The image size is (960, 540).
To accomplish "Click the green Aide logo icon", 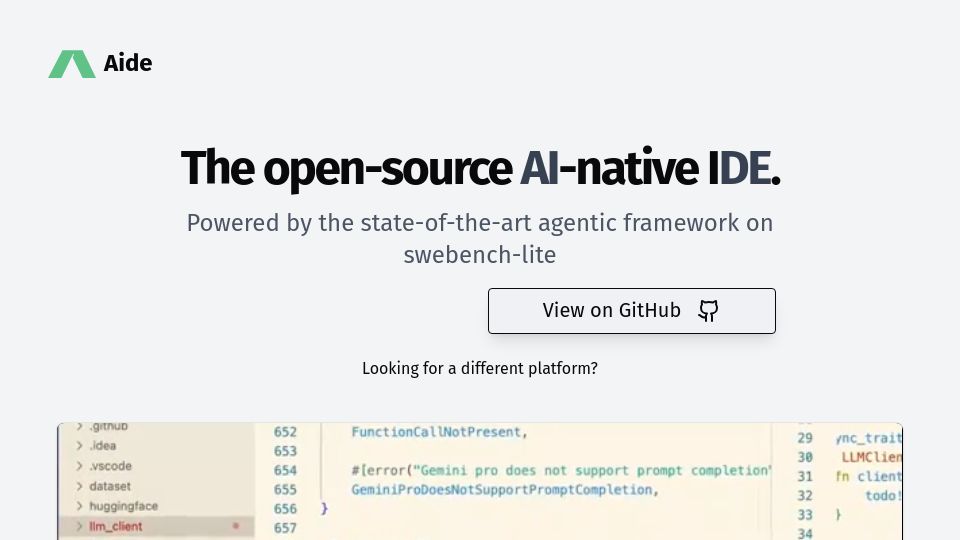I will coord(72,64).
